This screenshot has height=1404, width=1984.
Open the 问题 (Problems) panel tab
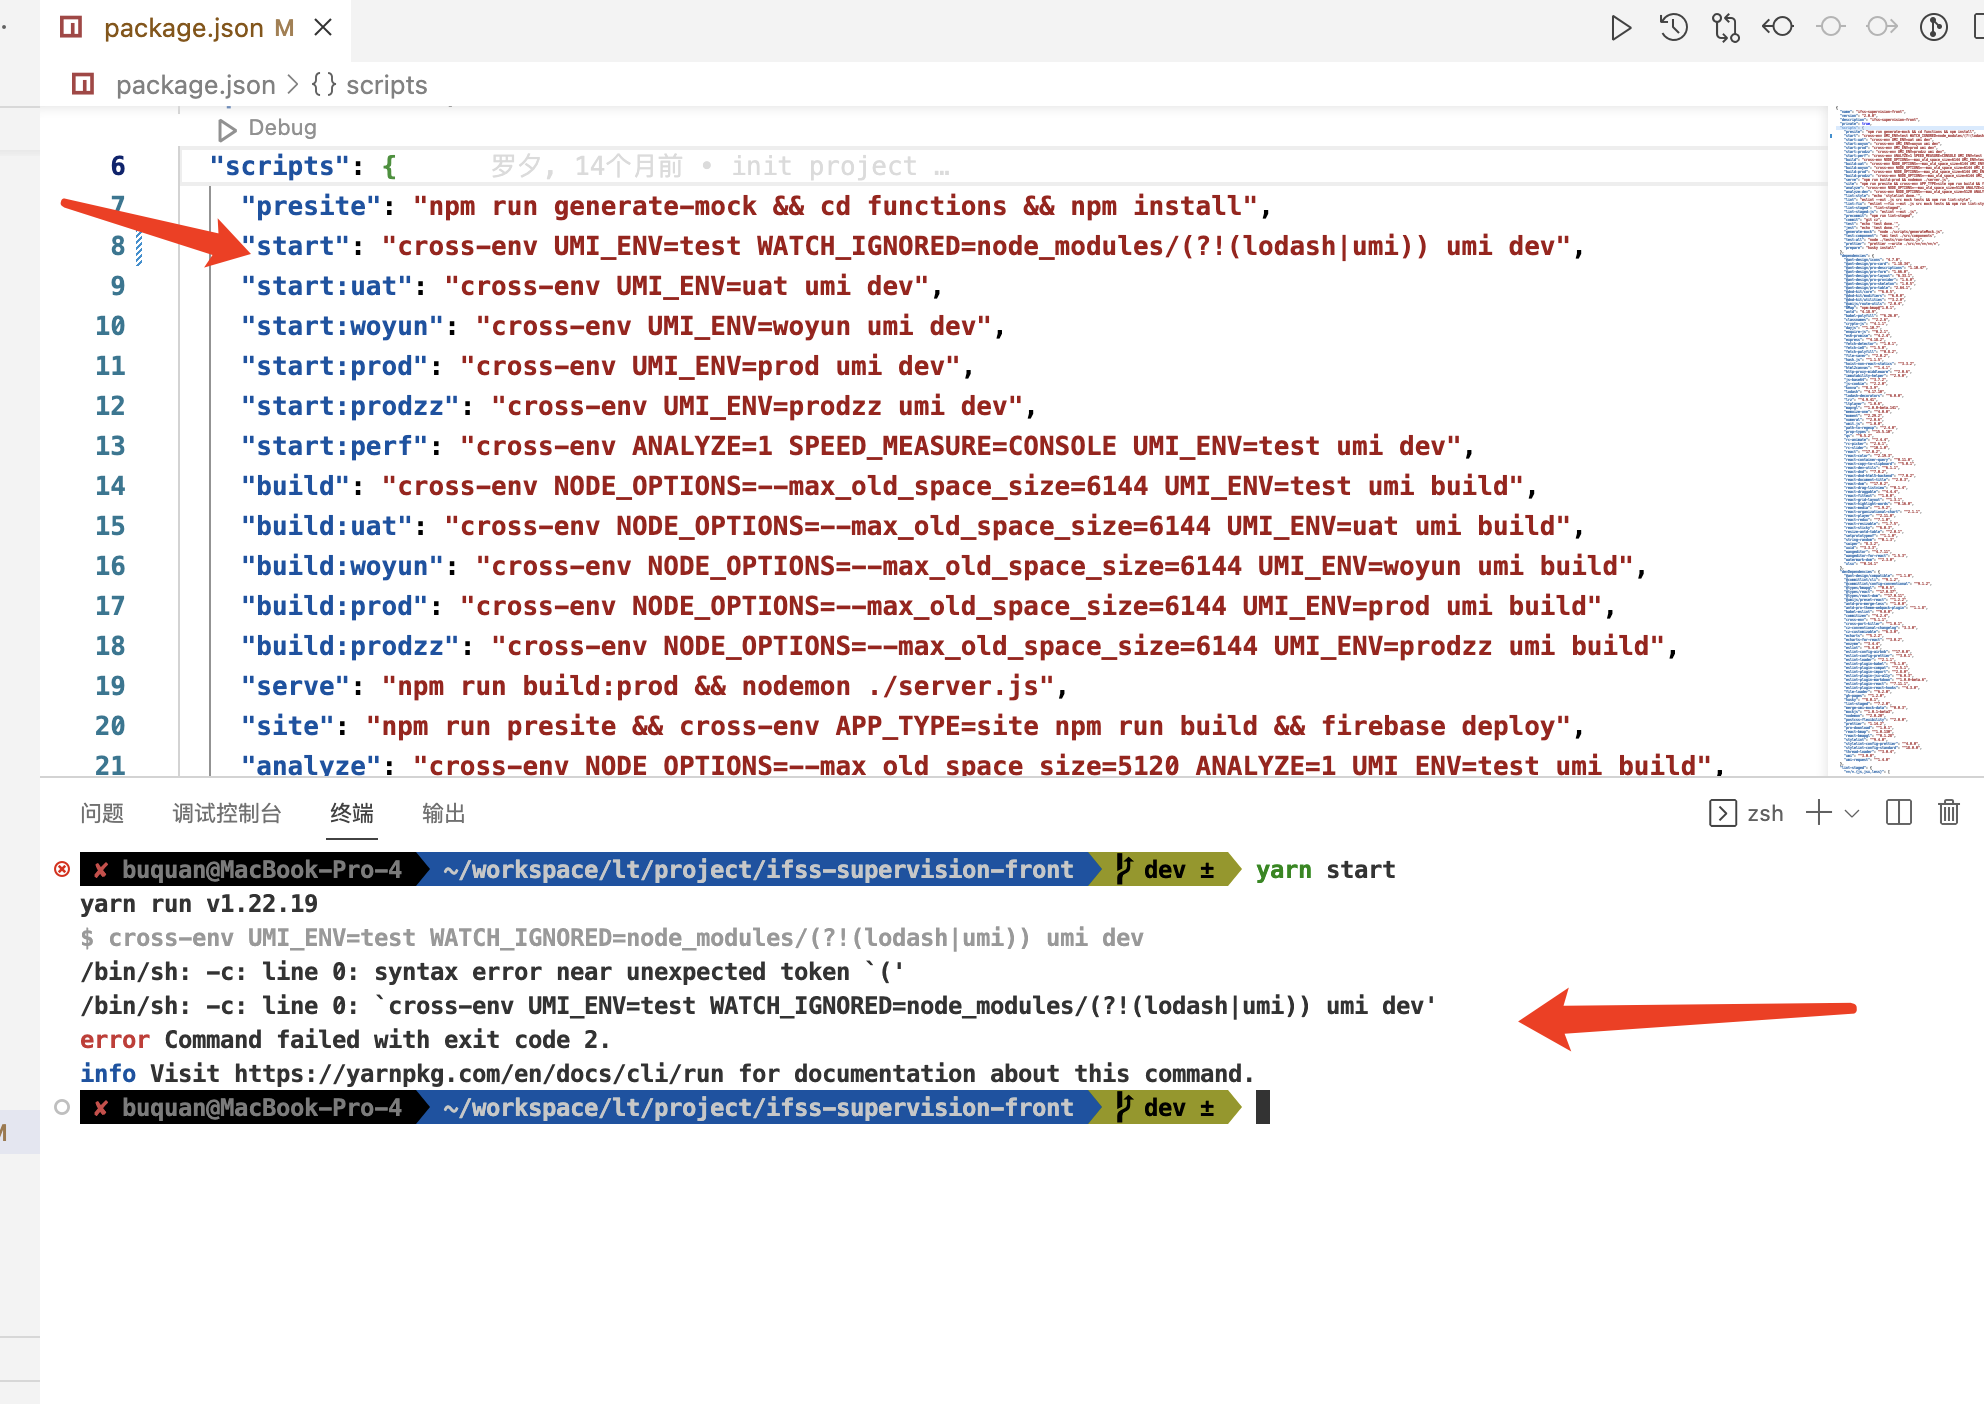[102, 813]
